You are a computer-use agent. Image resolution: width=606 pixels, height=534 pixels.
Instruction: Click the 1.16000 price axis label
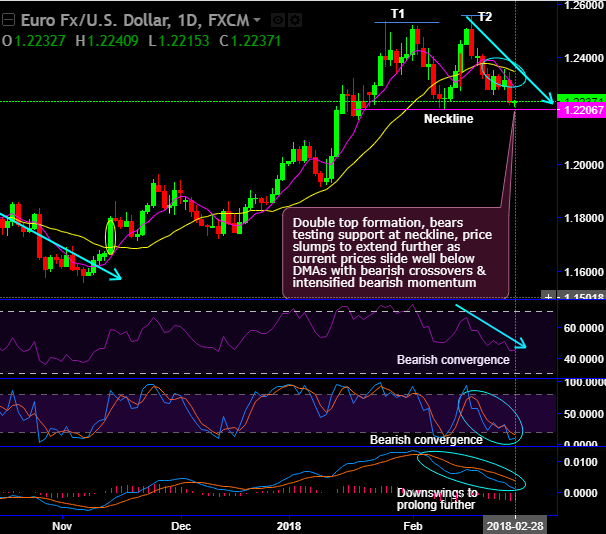584,272
